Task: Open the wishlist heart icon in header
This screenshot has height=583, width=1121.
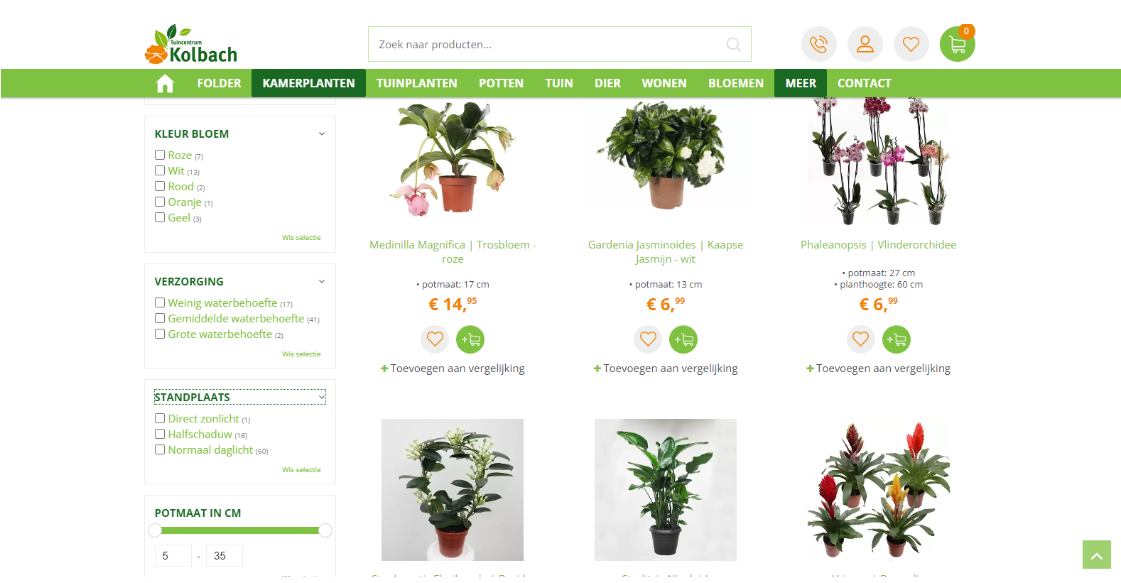Action: click(911, 44)
